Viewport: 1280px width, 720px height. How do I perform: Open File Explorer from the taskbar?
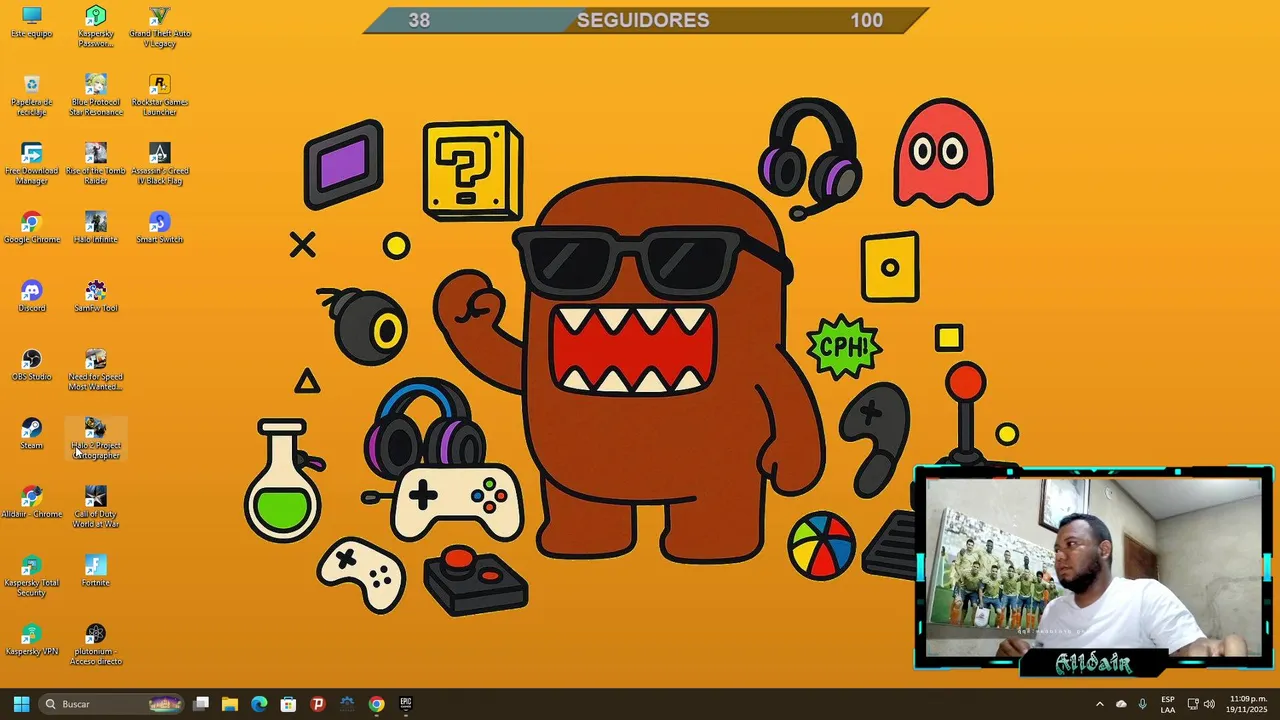click(x=230, y=704)
